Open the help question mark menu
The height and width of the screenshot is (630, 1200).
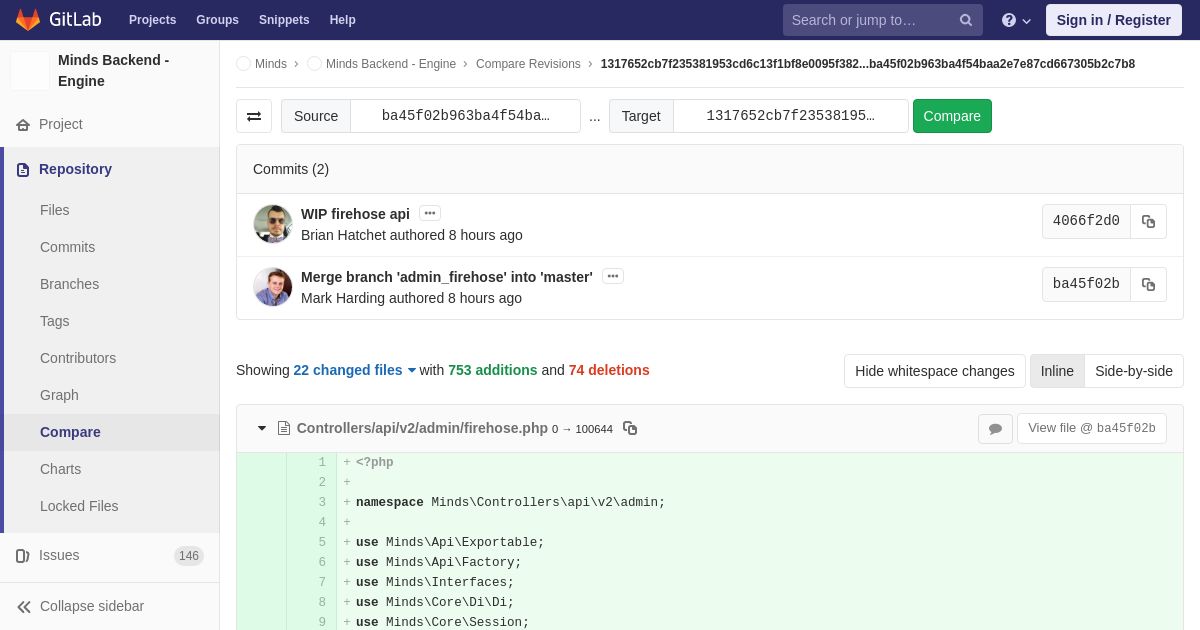point(1016,20)
